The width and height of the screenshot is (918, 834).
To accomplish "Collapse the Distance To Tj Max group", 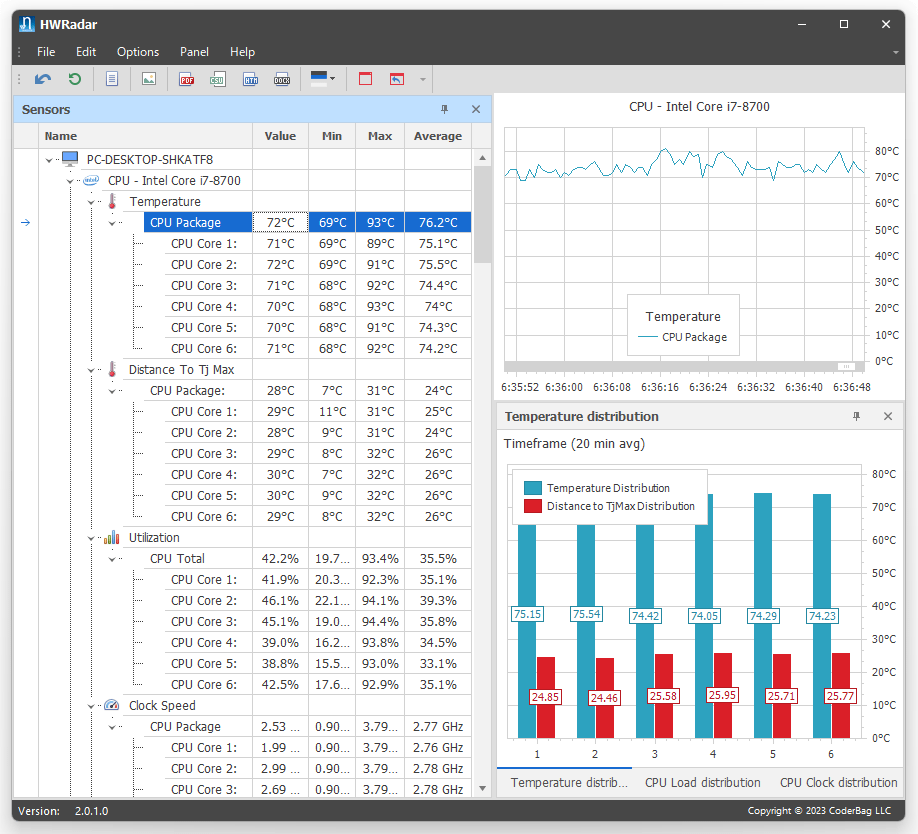I will click(x=91, y=370).
